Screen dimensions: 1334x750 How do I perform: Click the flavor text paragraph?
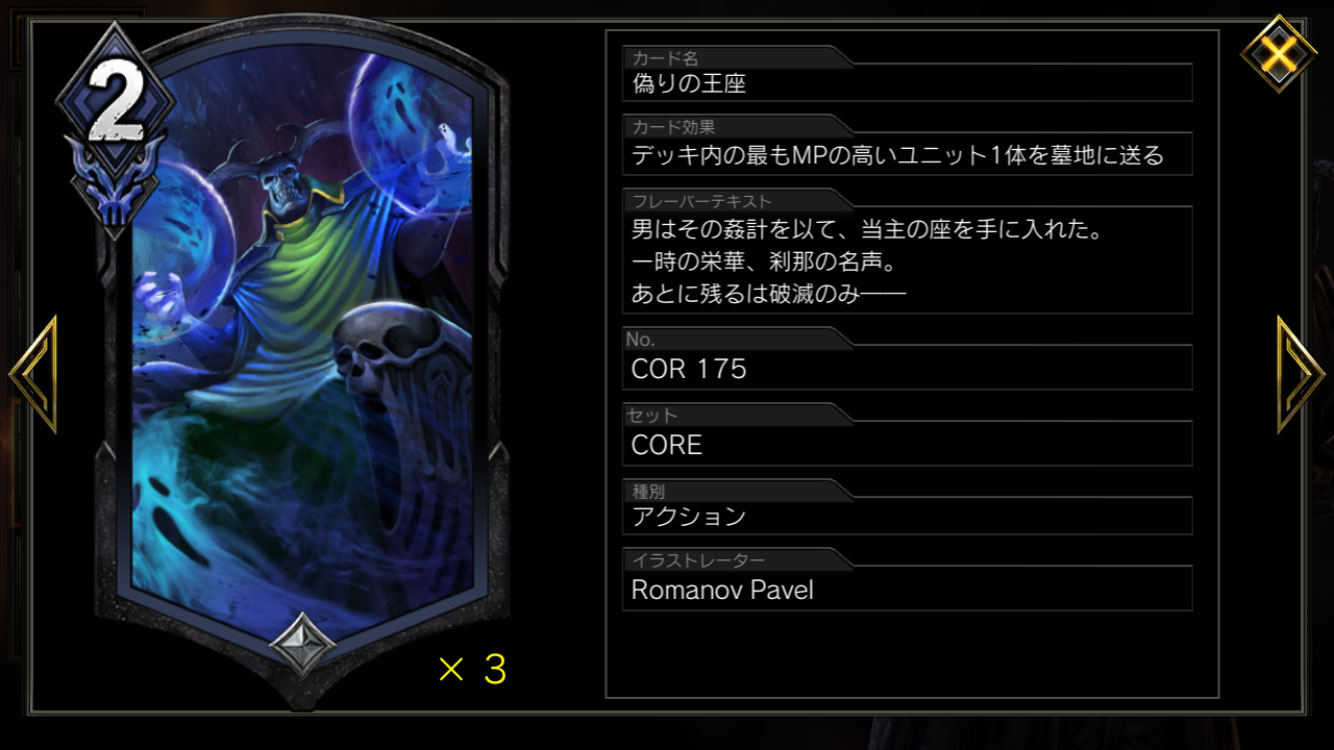click(907, 262)
